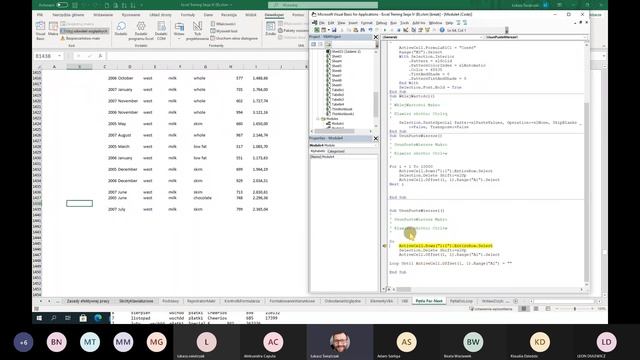This screenshot has width=640, height=360.
Task: Open the Źródło XML source icon
Action: (270, 29)
